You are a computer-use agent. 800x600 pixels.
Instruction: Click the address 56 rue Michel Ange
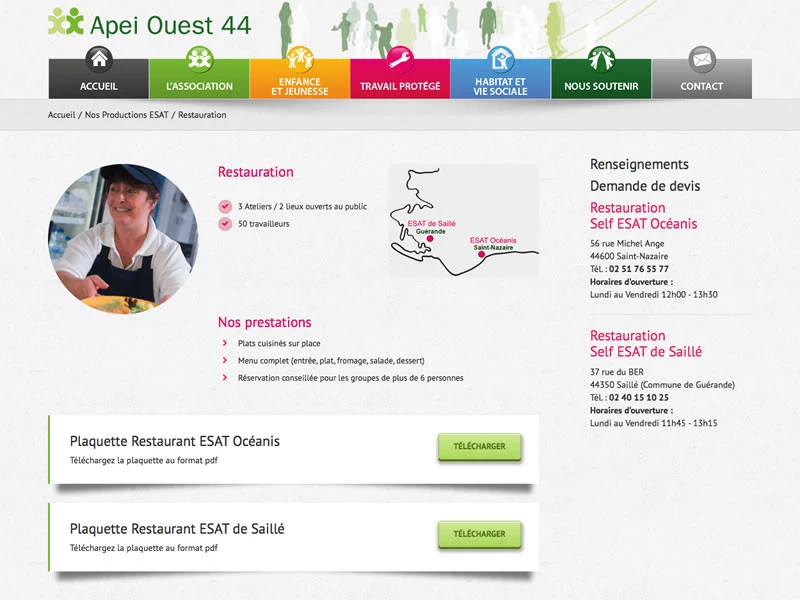(627, 243)
